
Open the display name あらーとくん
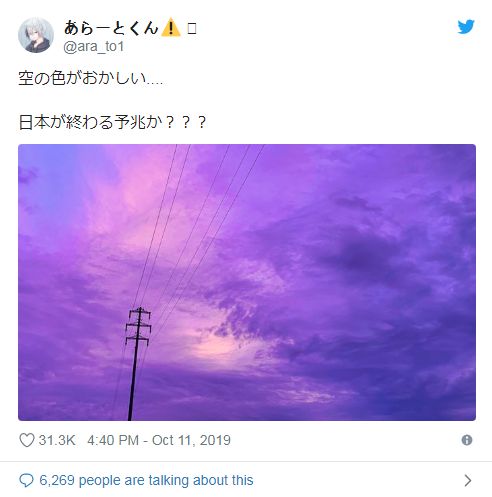[x=111, y=28]
